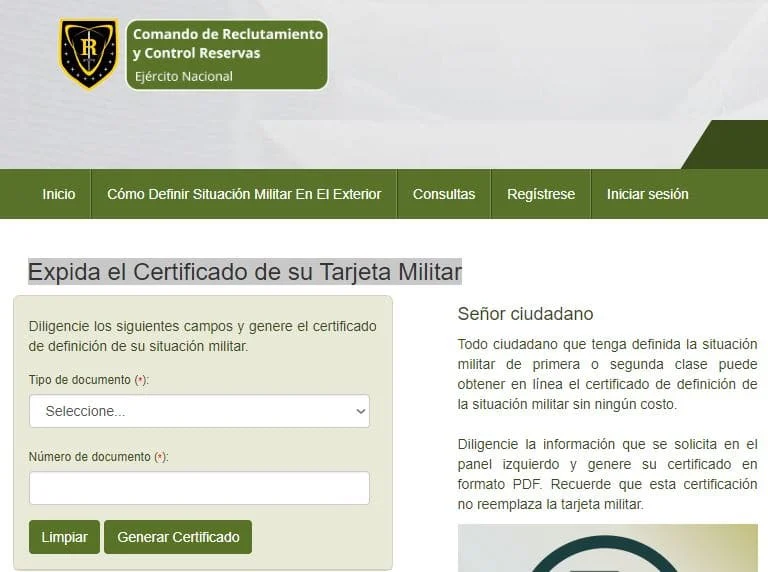Click the paragraph starting 'Diligencie la información'

coord(607,474)
